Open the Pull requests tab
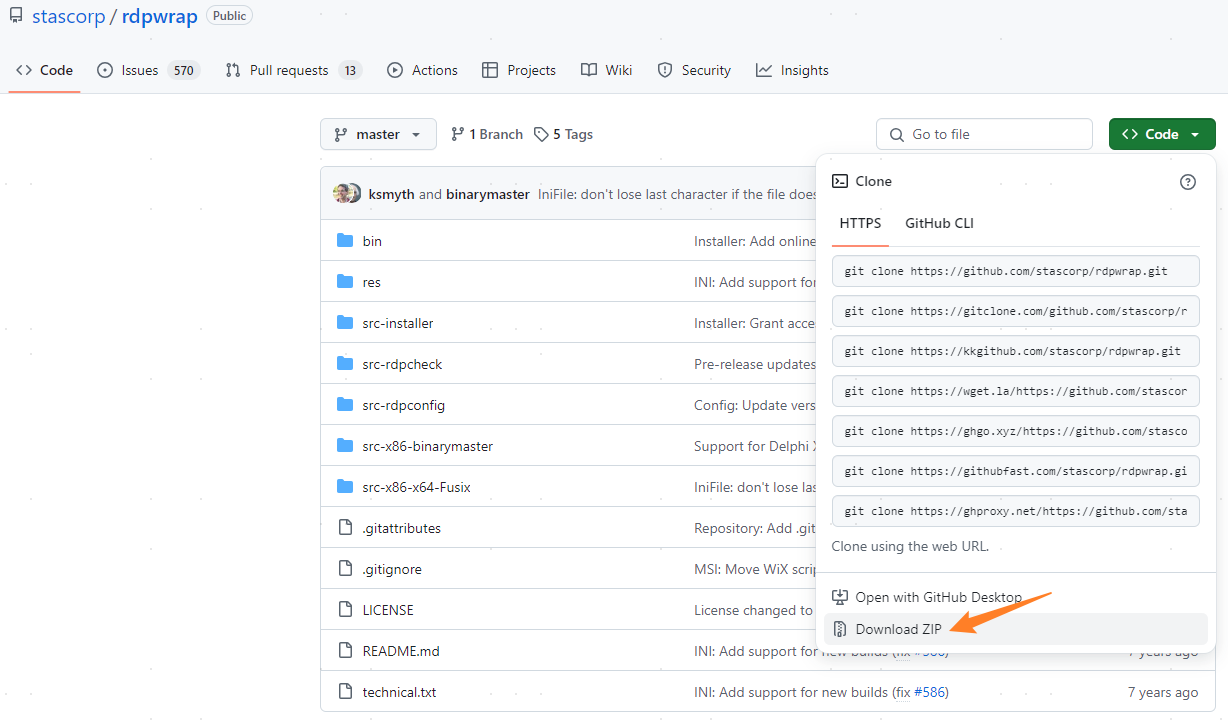 coord(293,70)
